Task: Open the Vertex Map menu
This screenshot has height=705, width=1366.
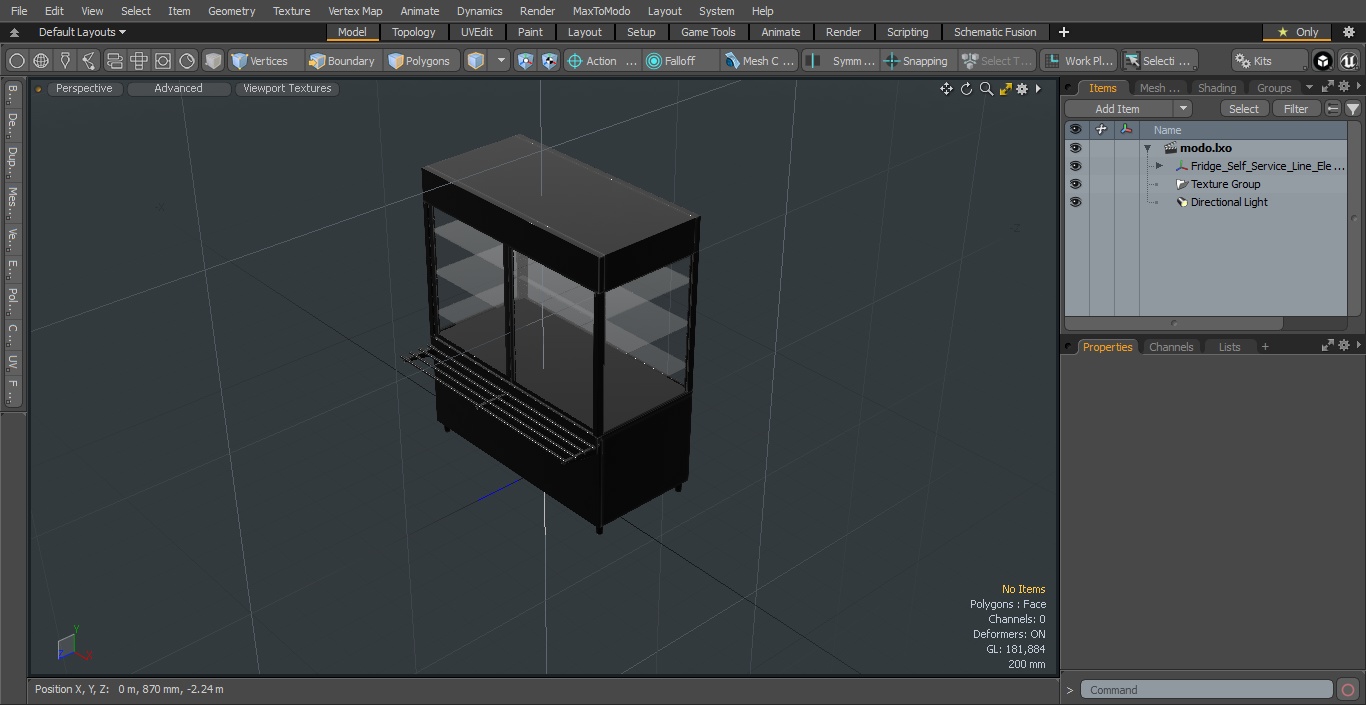Action: 355,11
